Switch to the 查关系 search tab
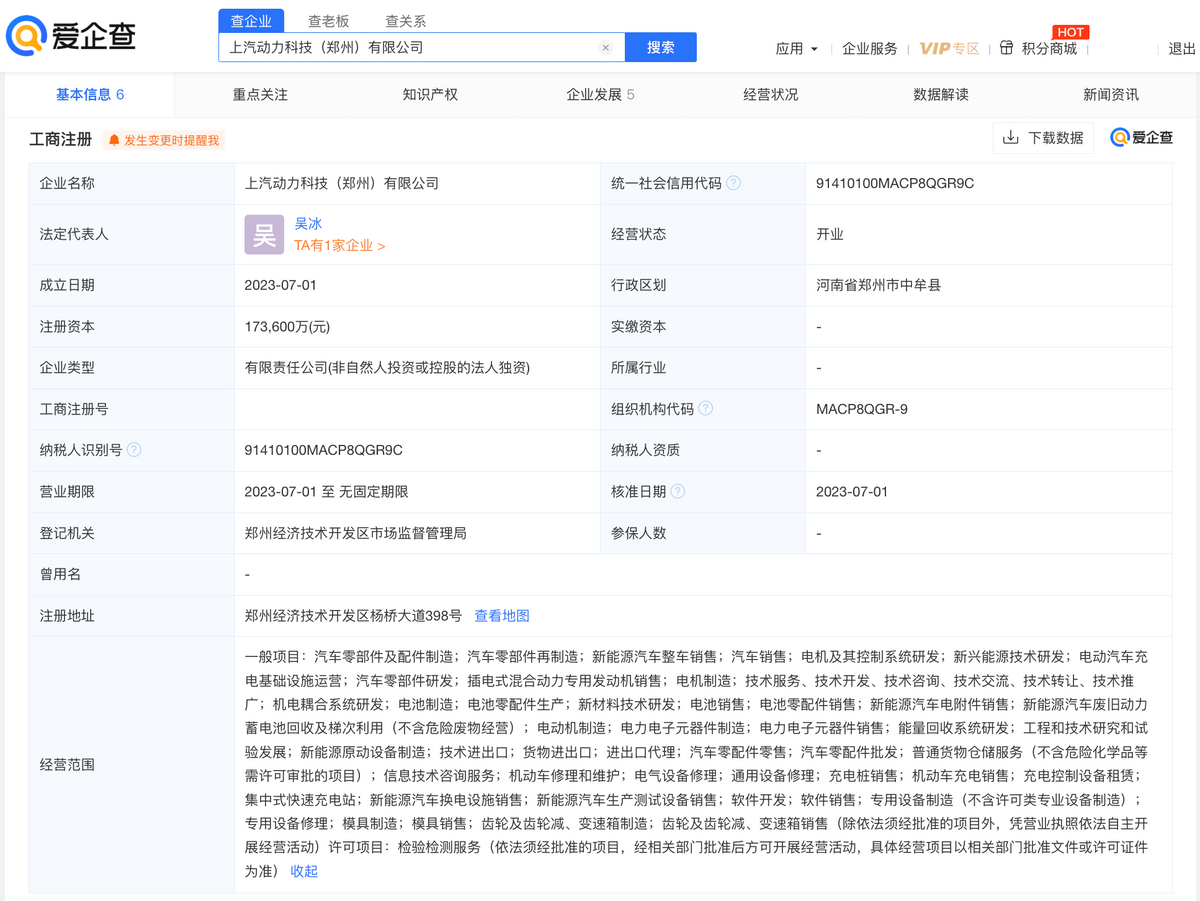The height and width of the screenshot is (901, 1200). coord(405,20)
